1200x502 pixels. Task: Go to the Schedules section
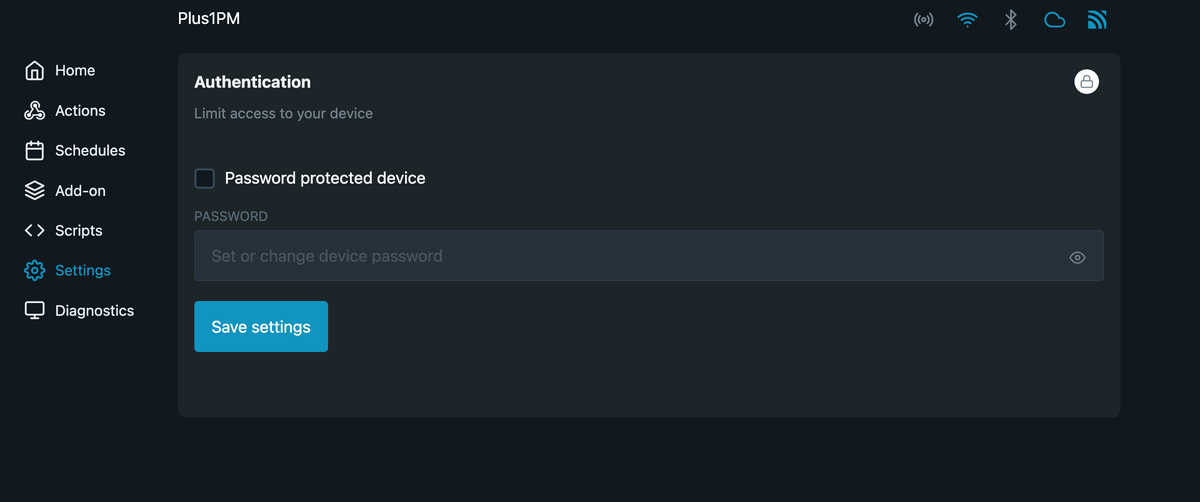[x=90, y=151]
